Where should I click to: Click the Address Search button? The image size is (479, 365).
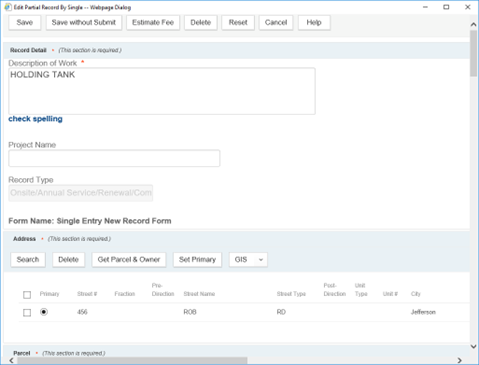[28, 260]
